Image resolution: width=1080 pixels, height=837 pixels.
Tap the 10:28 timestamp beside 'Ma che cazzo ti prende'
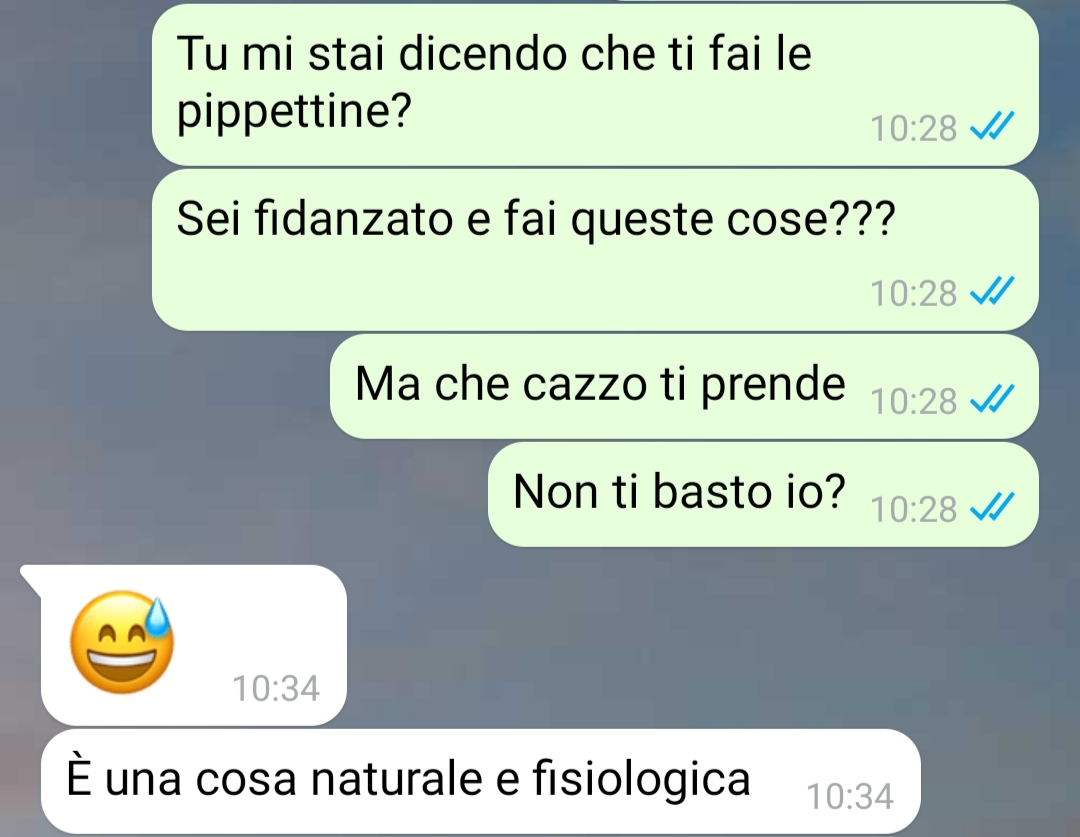click(913, 401)
